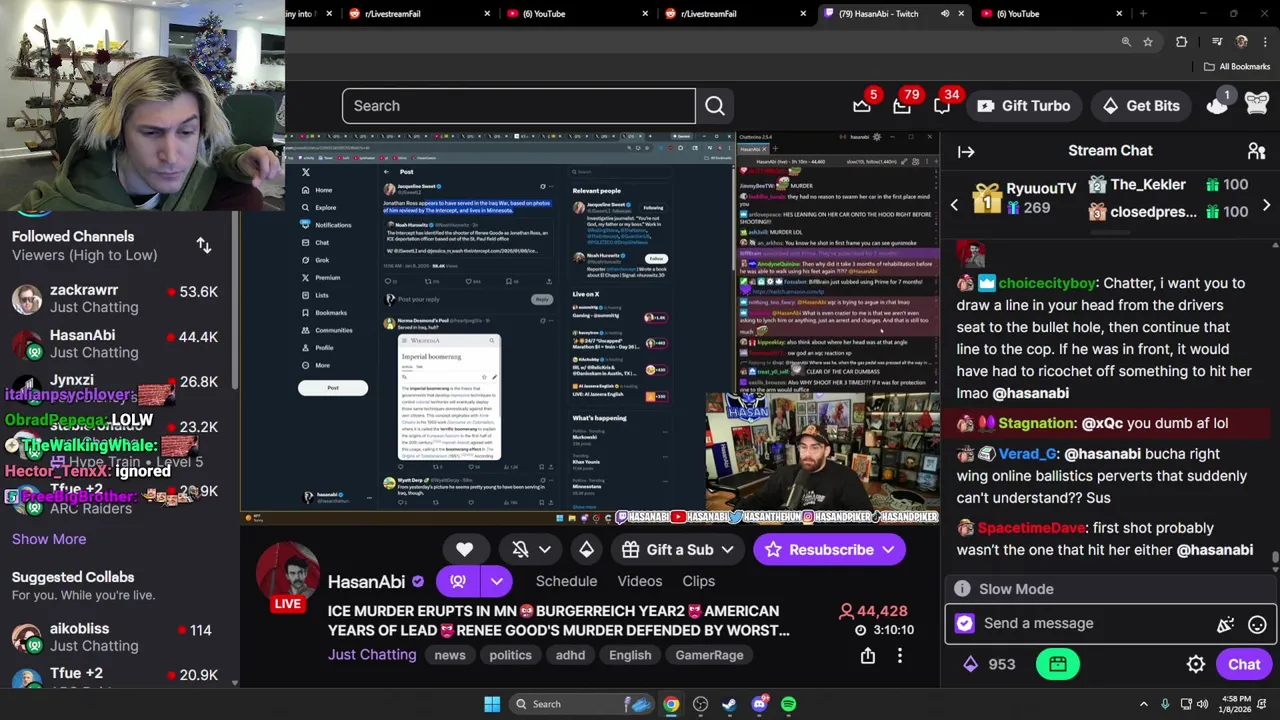Image resolution: width=1280 pixels, height=720 pixels.
Task: Open HasanAbi channel profile avatar
Action: click(x=288, y=575)
